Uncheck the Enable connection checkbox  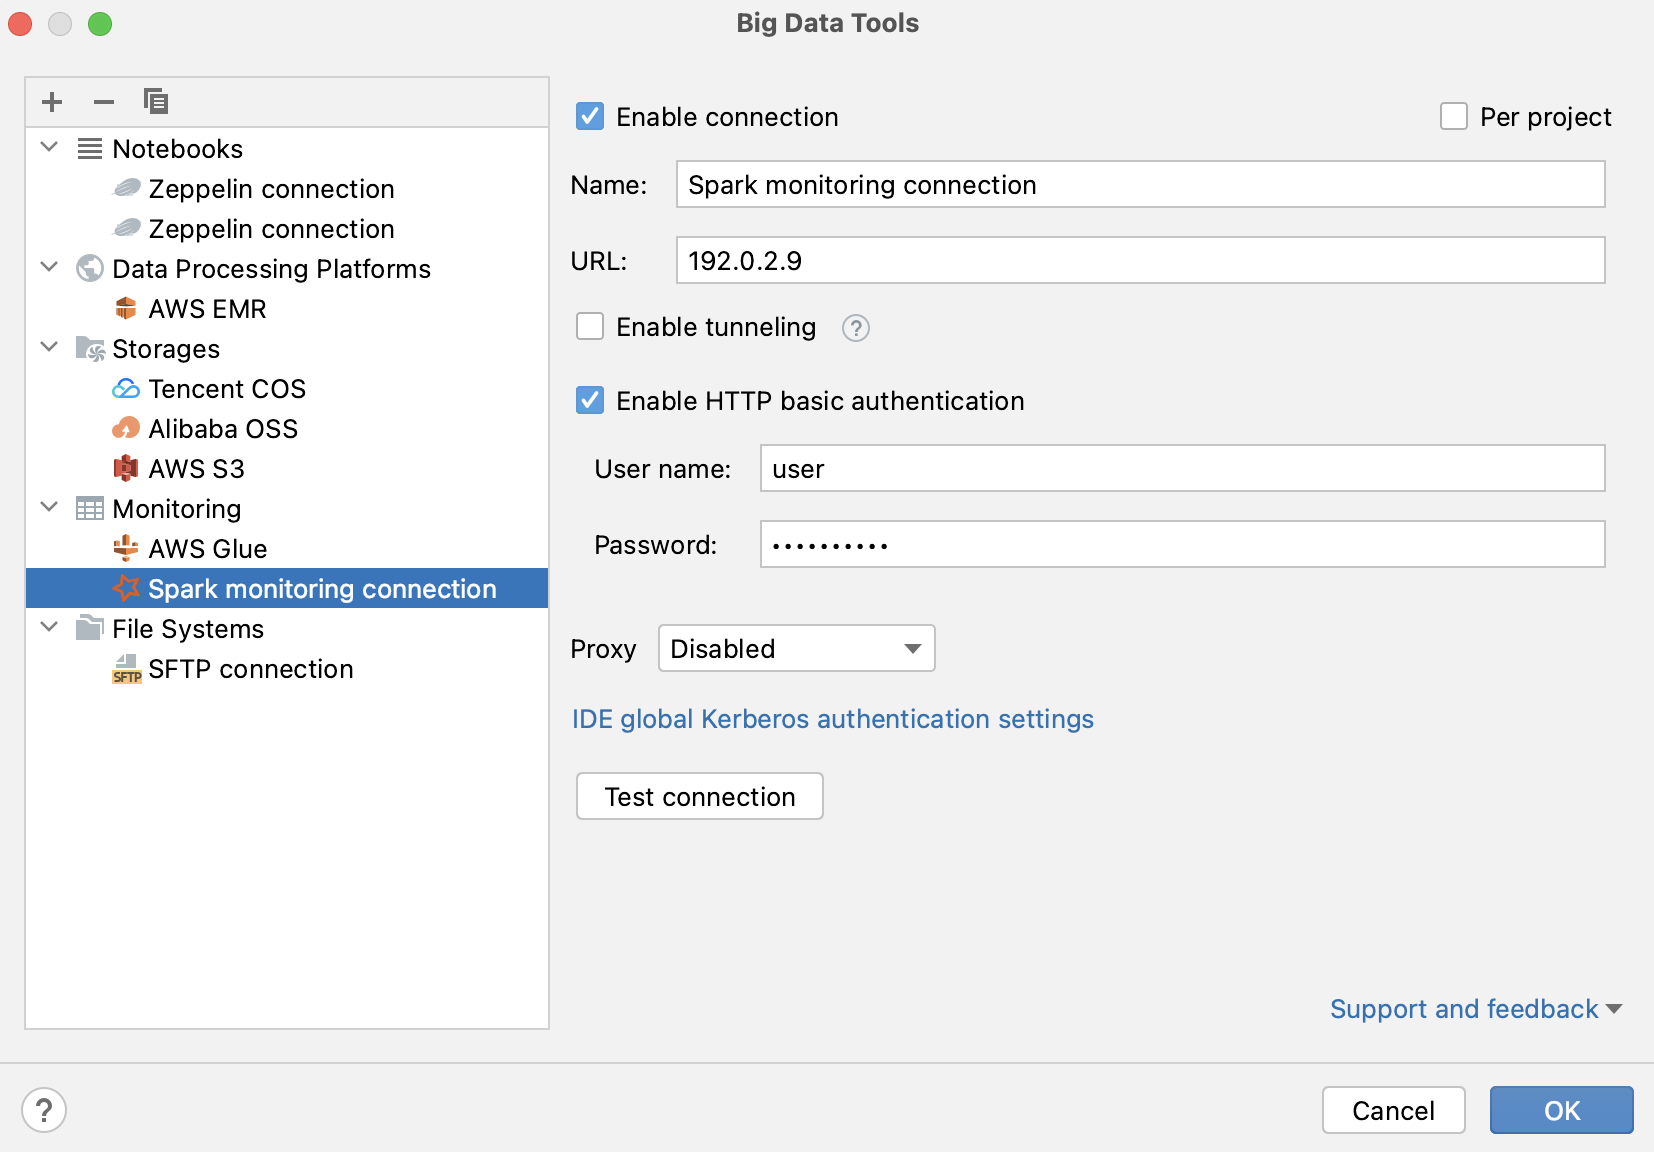click(590, 116)
